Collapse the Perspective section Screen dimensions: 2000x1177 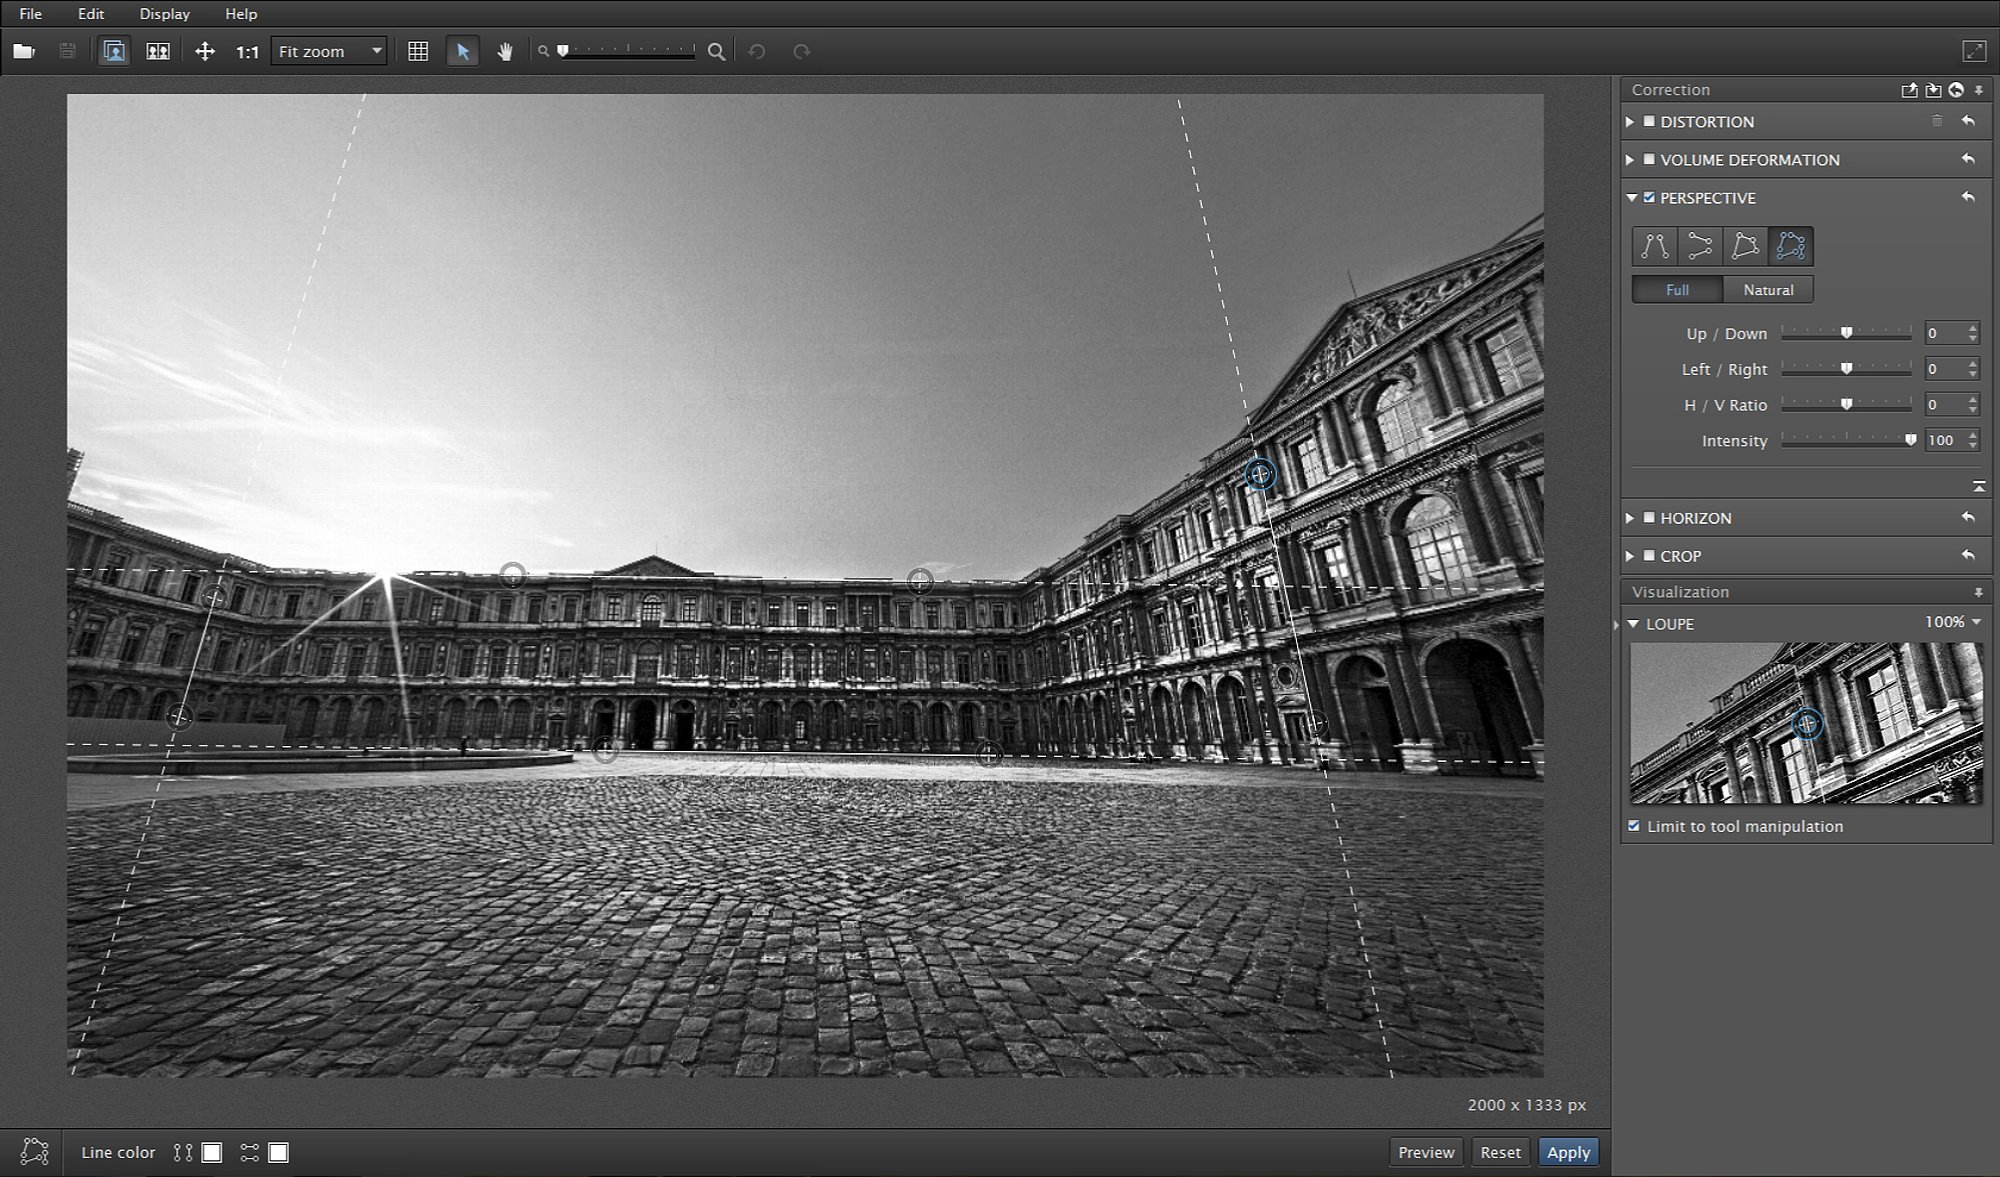(1631, 198)
